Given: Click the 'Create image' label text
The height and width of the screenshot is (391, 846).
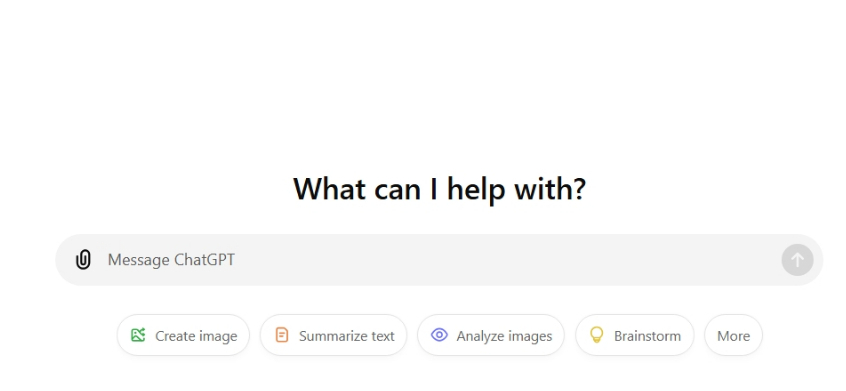Looking at the screenshot, I should point(196,336).
